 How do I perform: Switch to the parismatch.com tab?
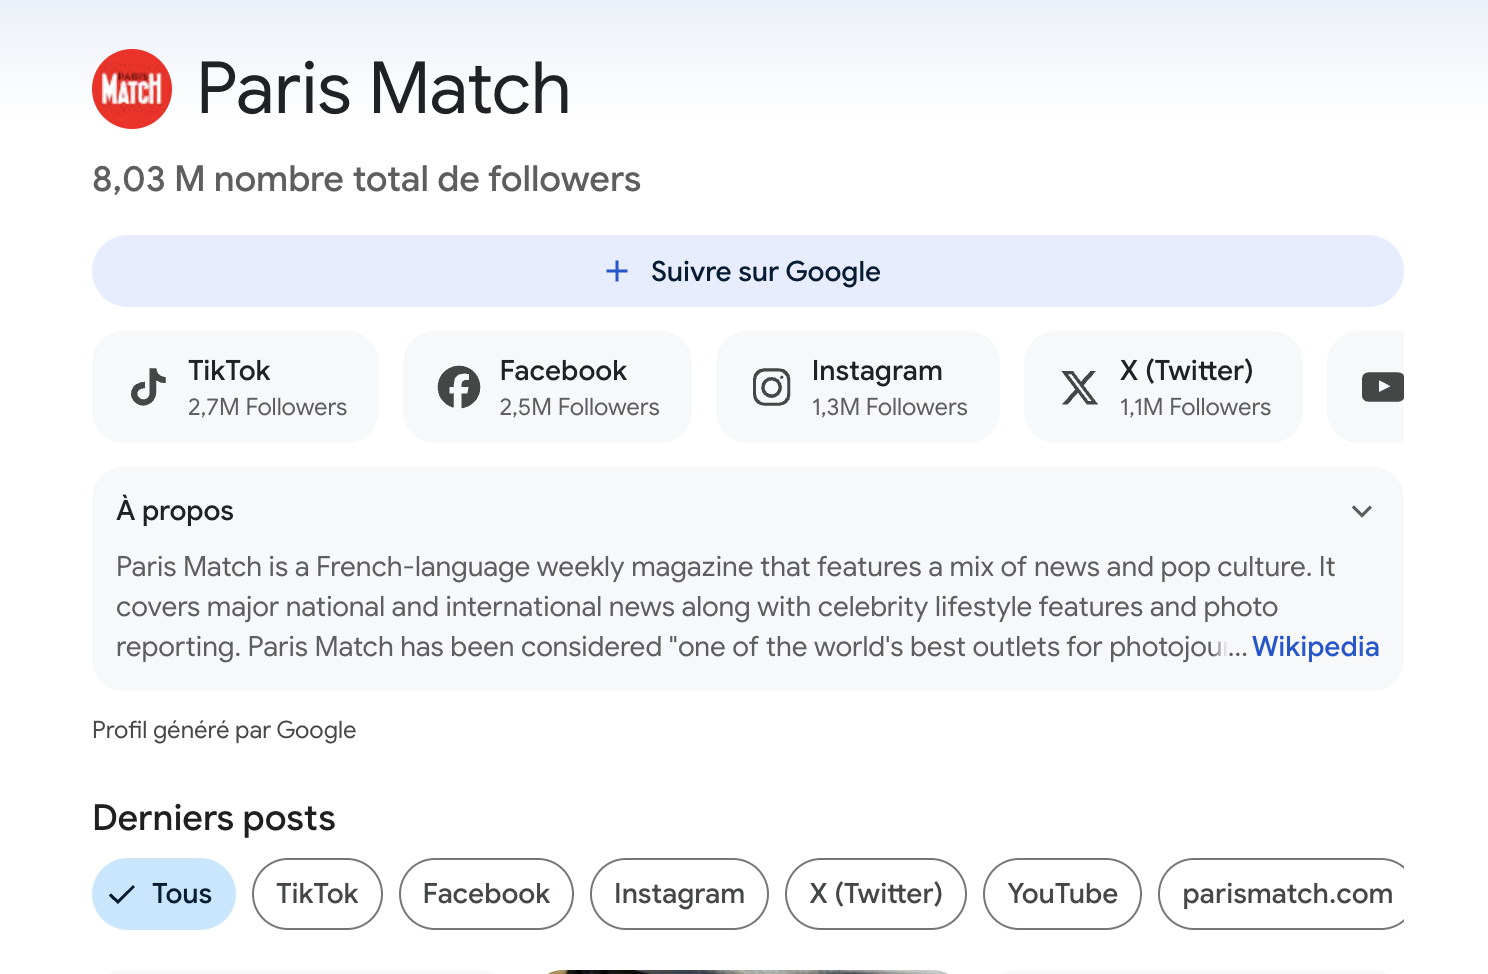(1282, 893)
